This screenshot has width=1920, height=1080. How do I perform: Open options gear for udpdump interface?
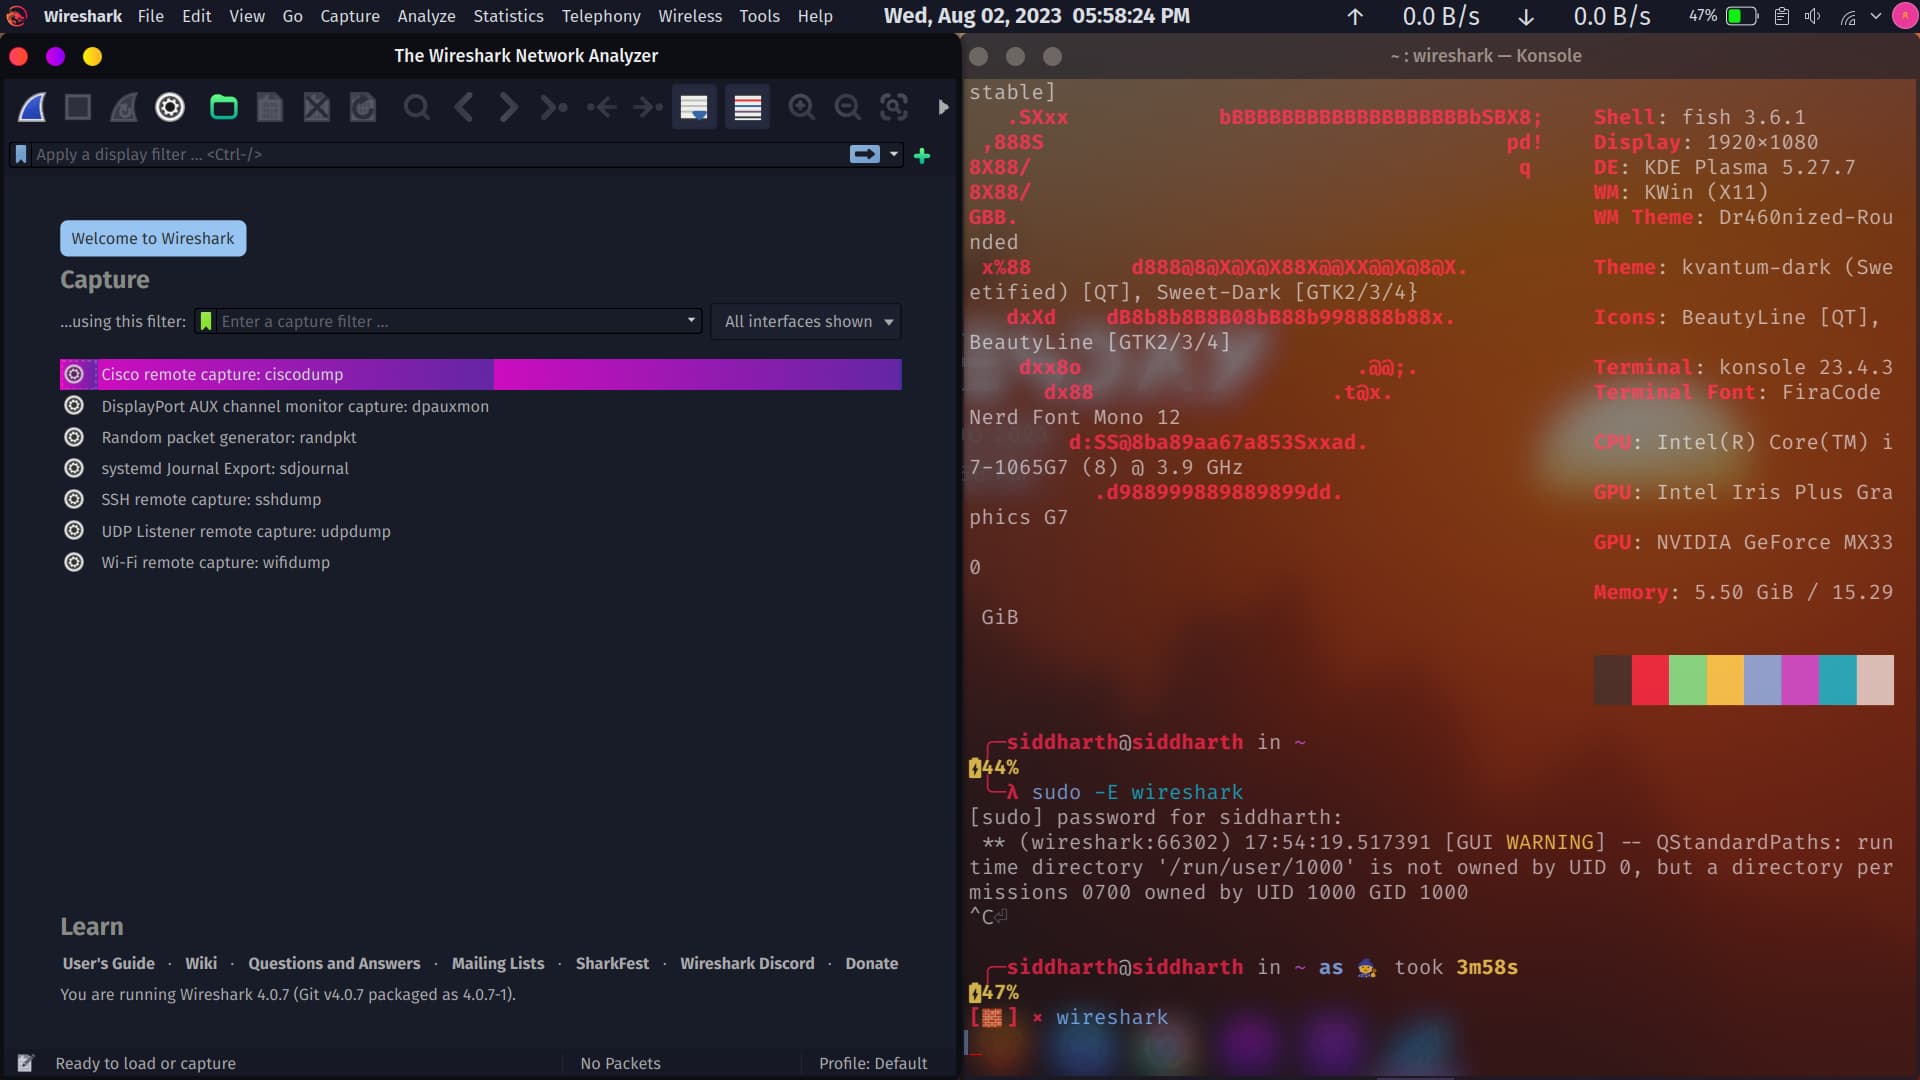[74, 531]
